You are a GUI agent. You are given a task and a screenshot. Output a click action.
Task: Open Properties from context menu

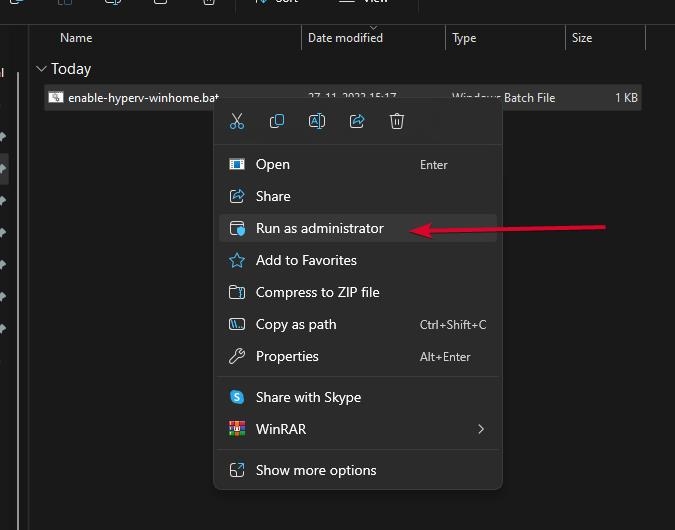(358, 356)
